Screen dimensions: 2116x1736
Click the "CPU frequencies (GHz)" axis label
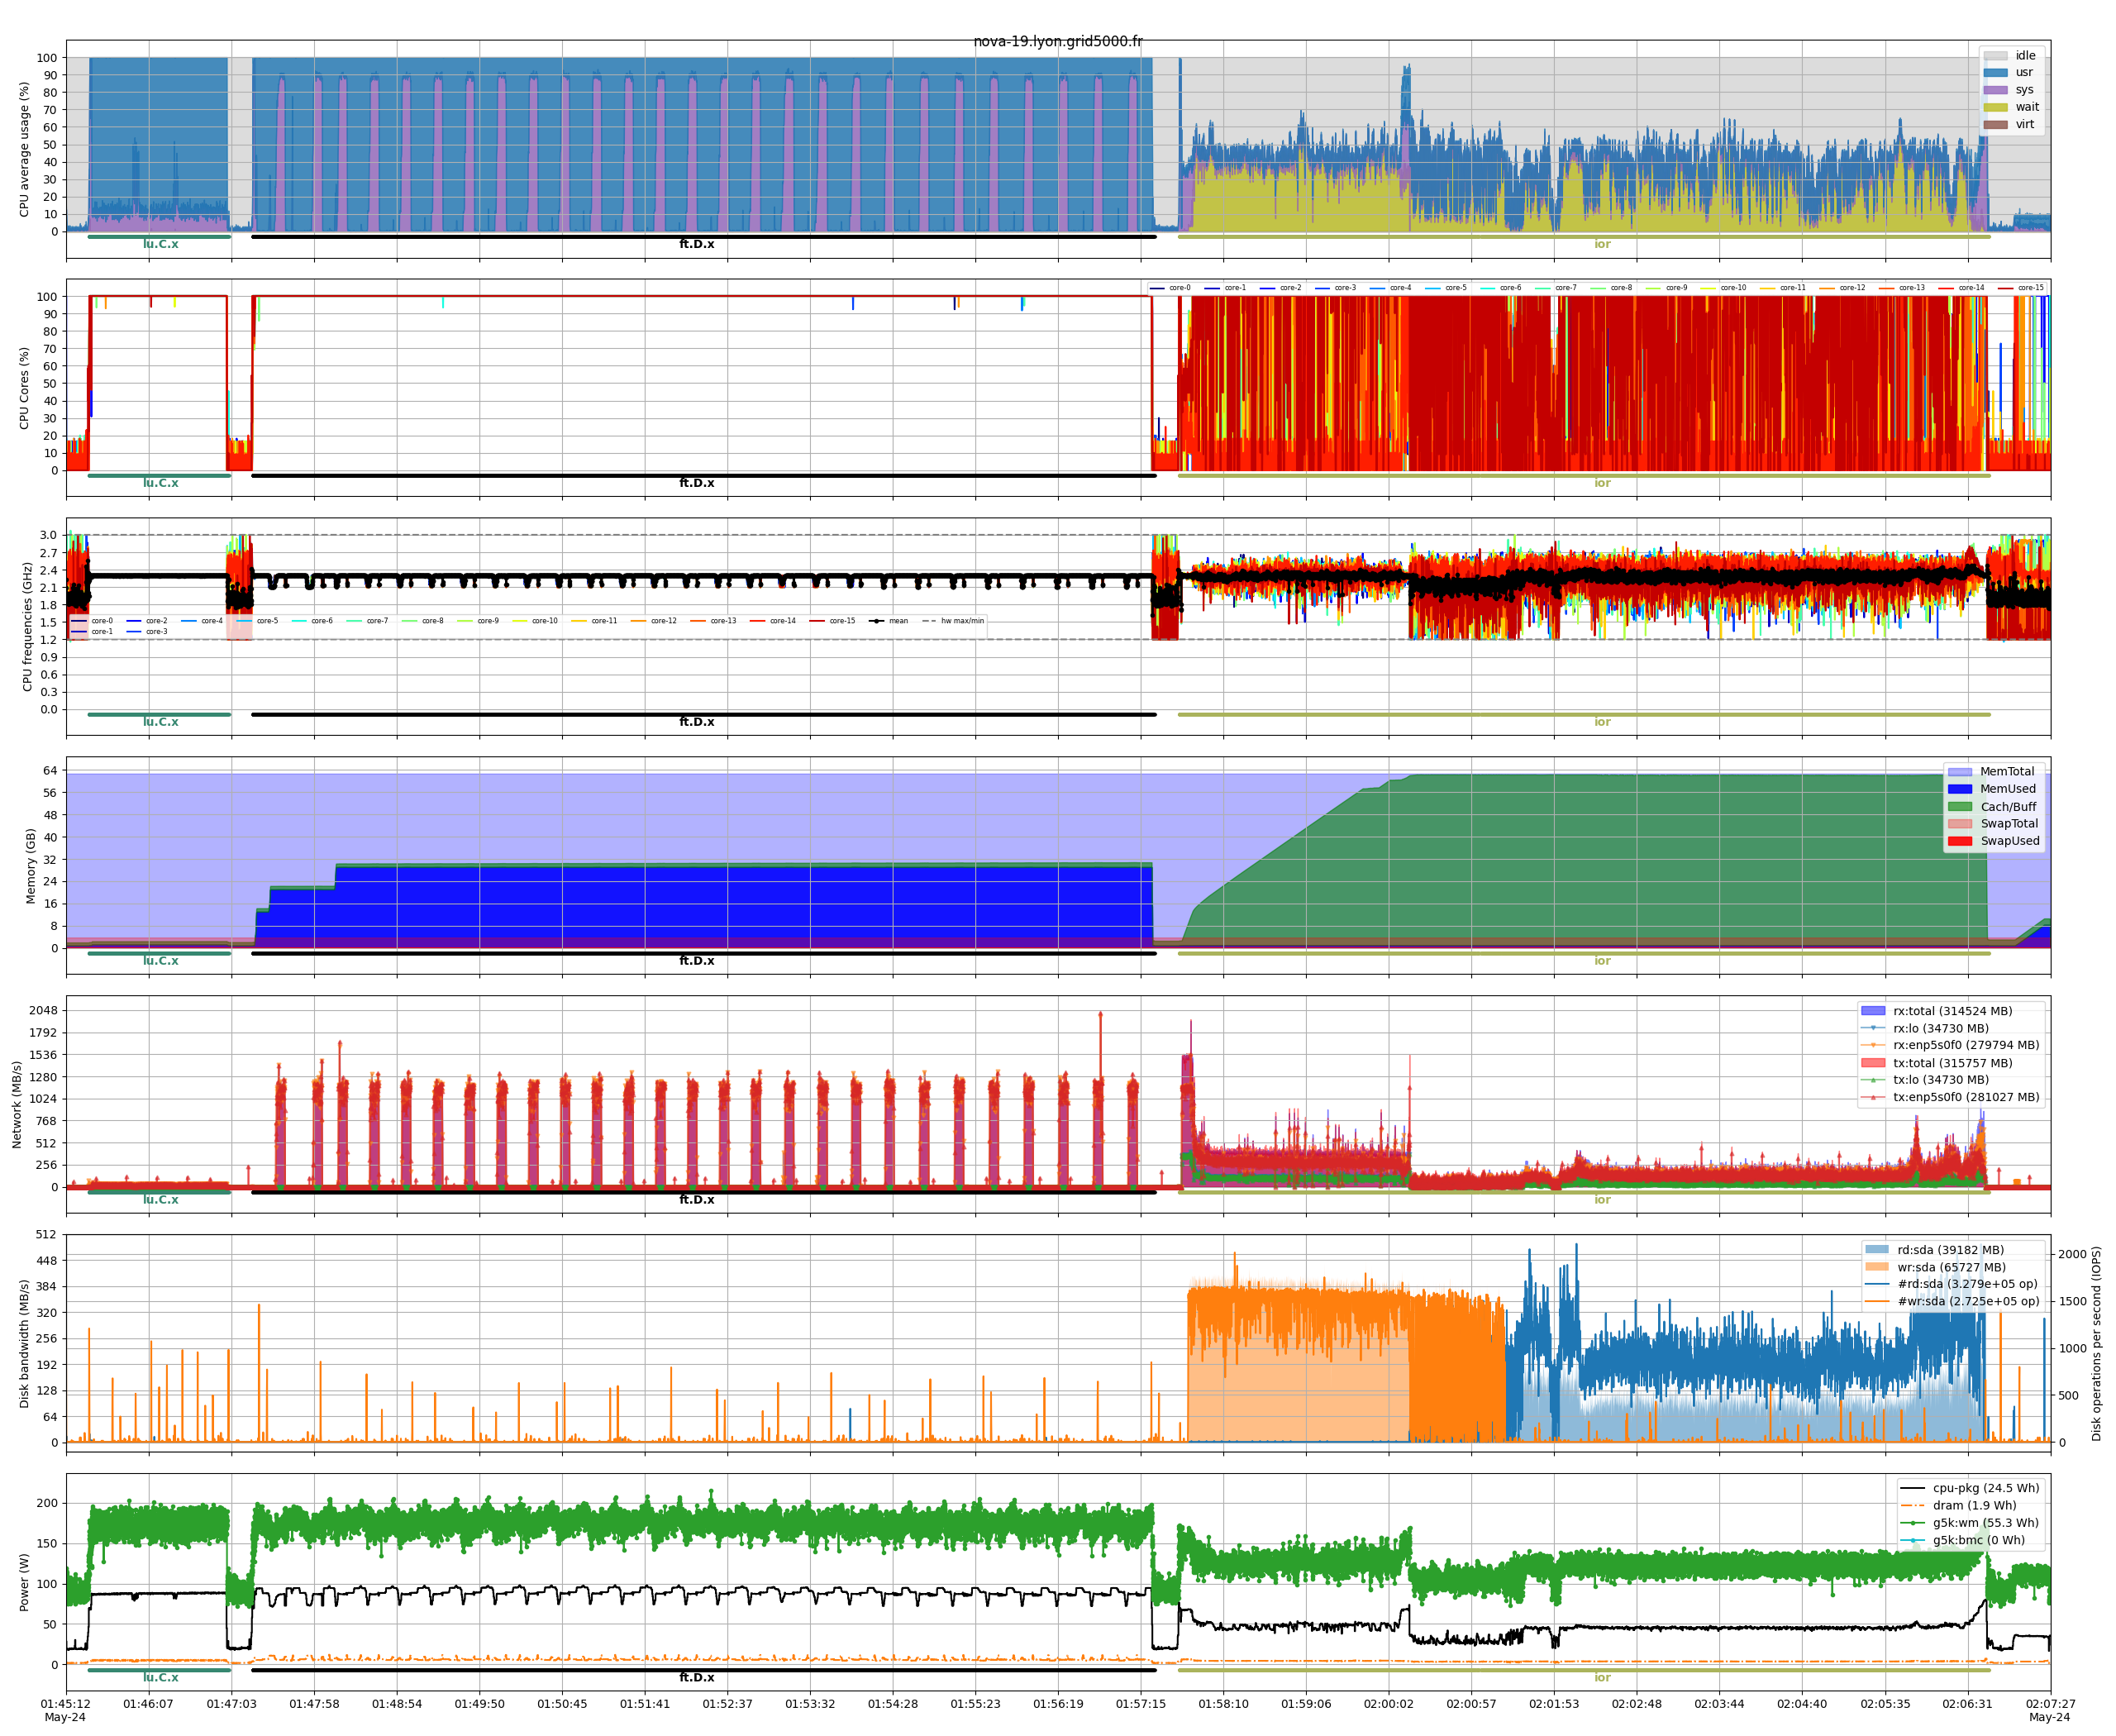pos(27,627)
